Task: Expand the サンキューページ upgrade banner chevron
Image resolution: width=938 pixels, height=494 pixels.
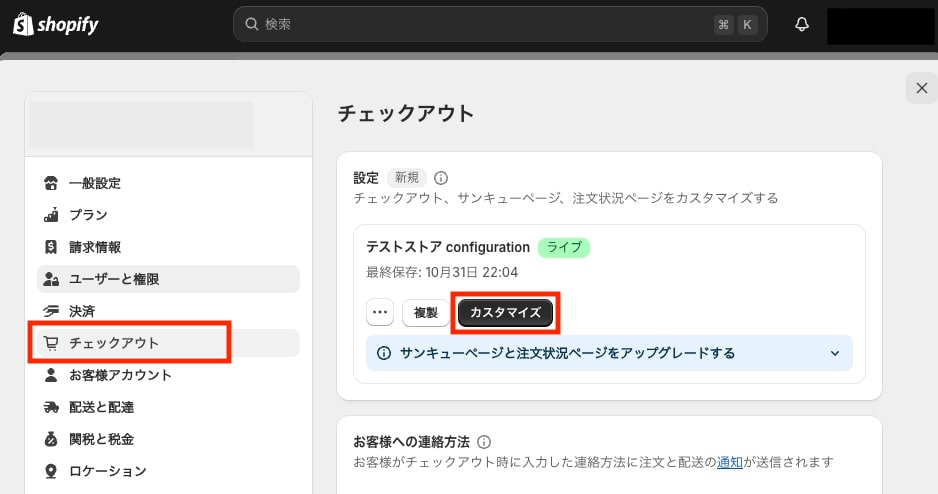Action: [835, 353]
